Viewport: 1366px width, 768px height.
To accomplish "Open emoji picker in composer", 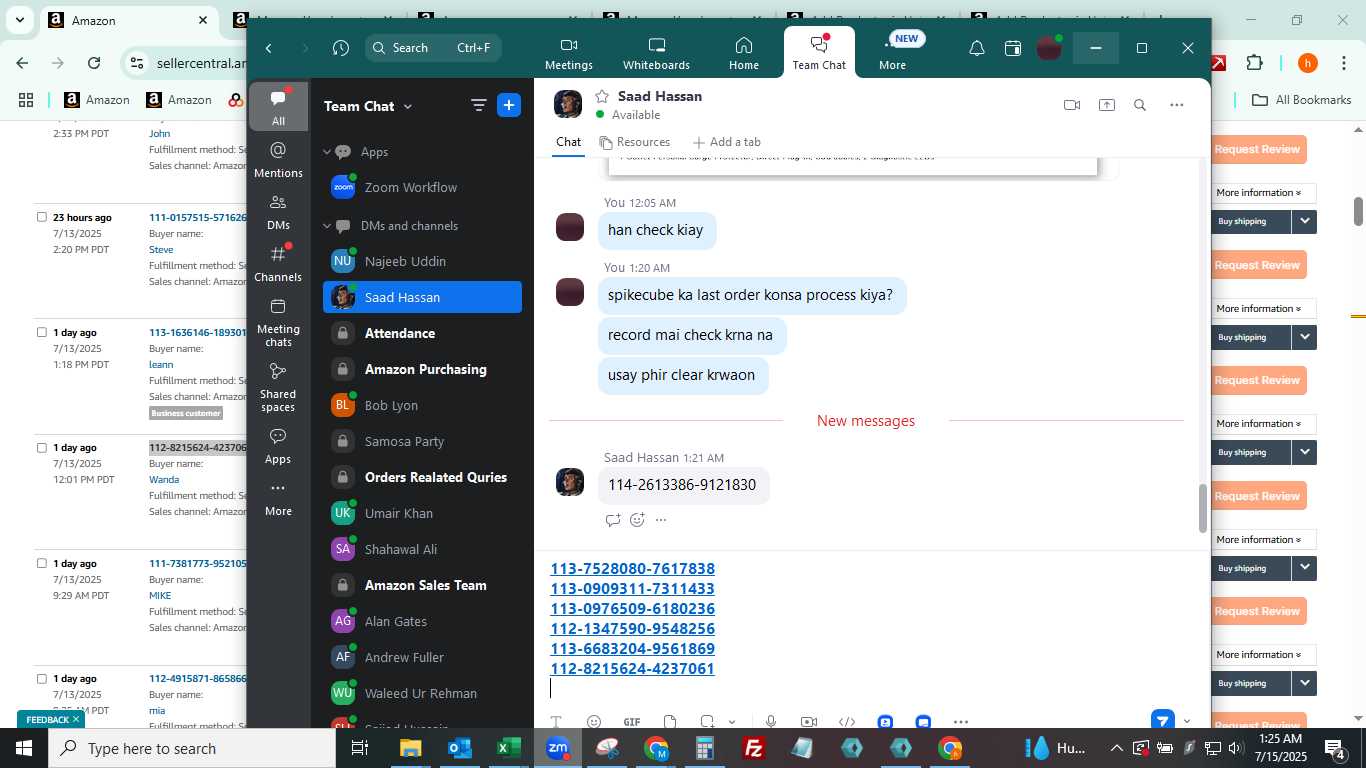I will [594, 722].
